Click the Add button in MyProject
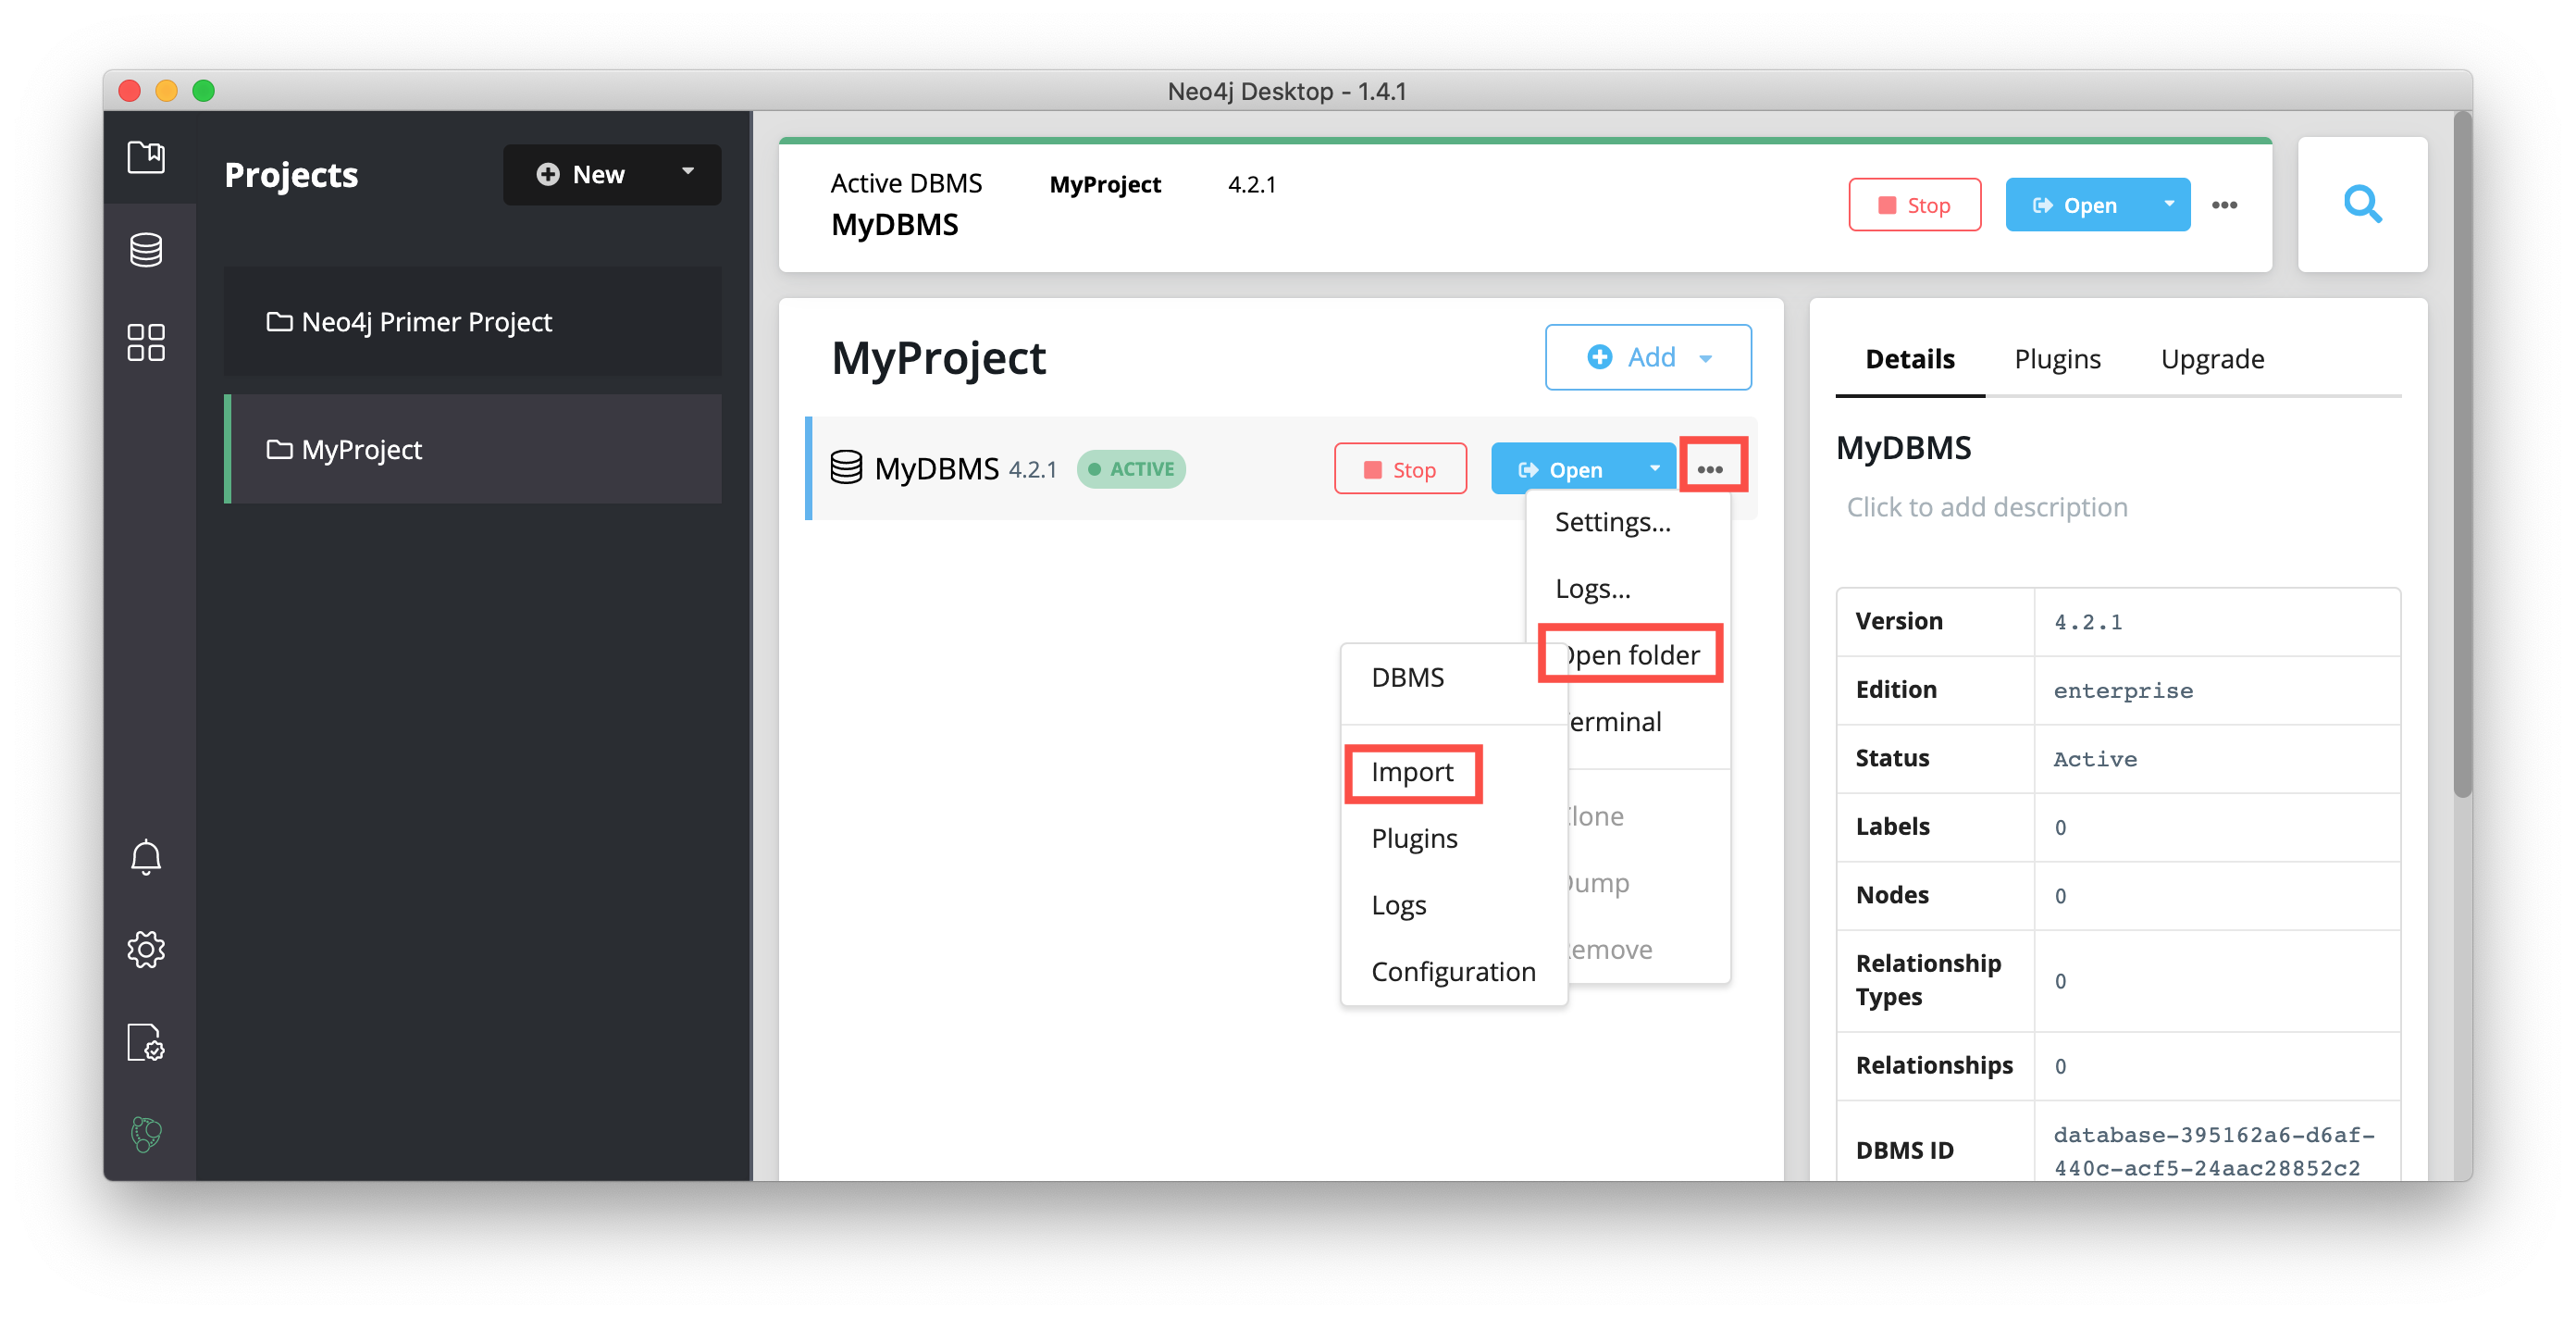Image resolution: width=2576 pixels, height=1318 pixels. (x=1648, y=357)
